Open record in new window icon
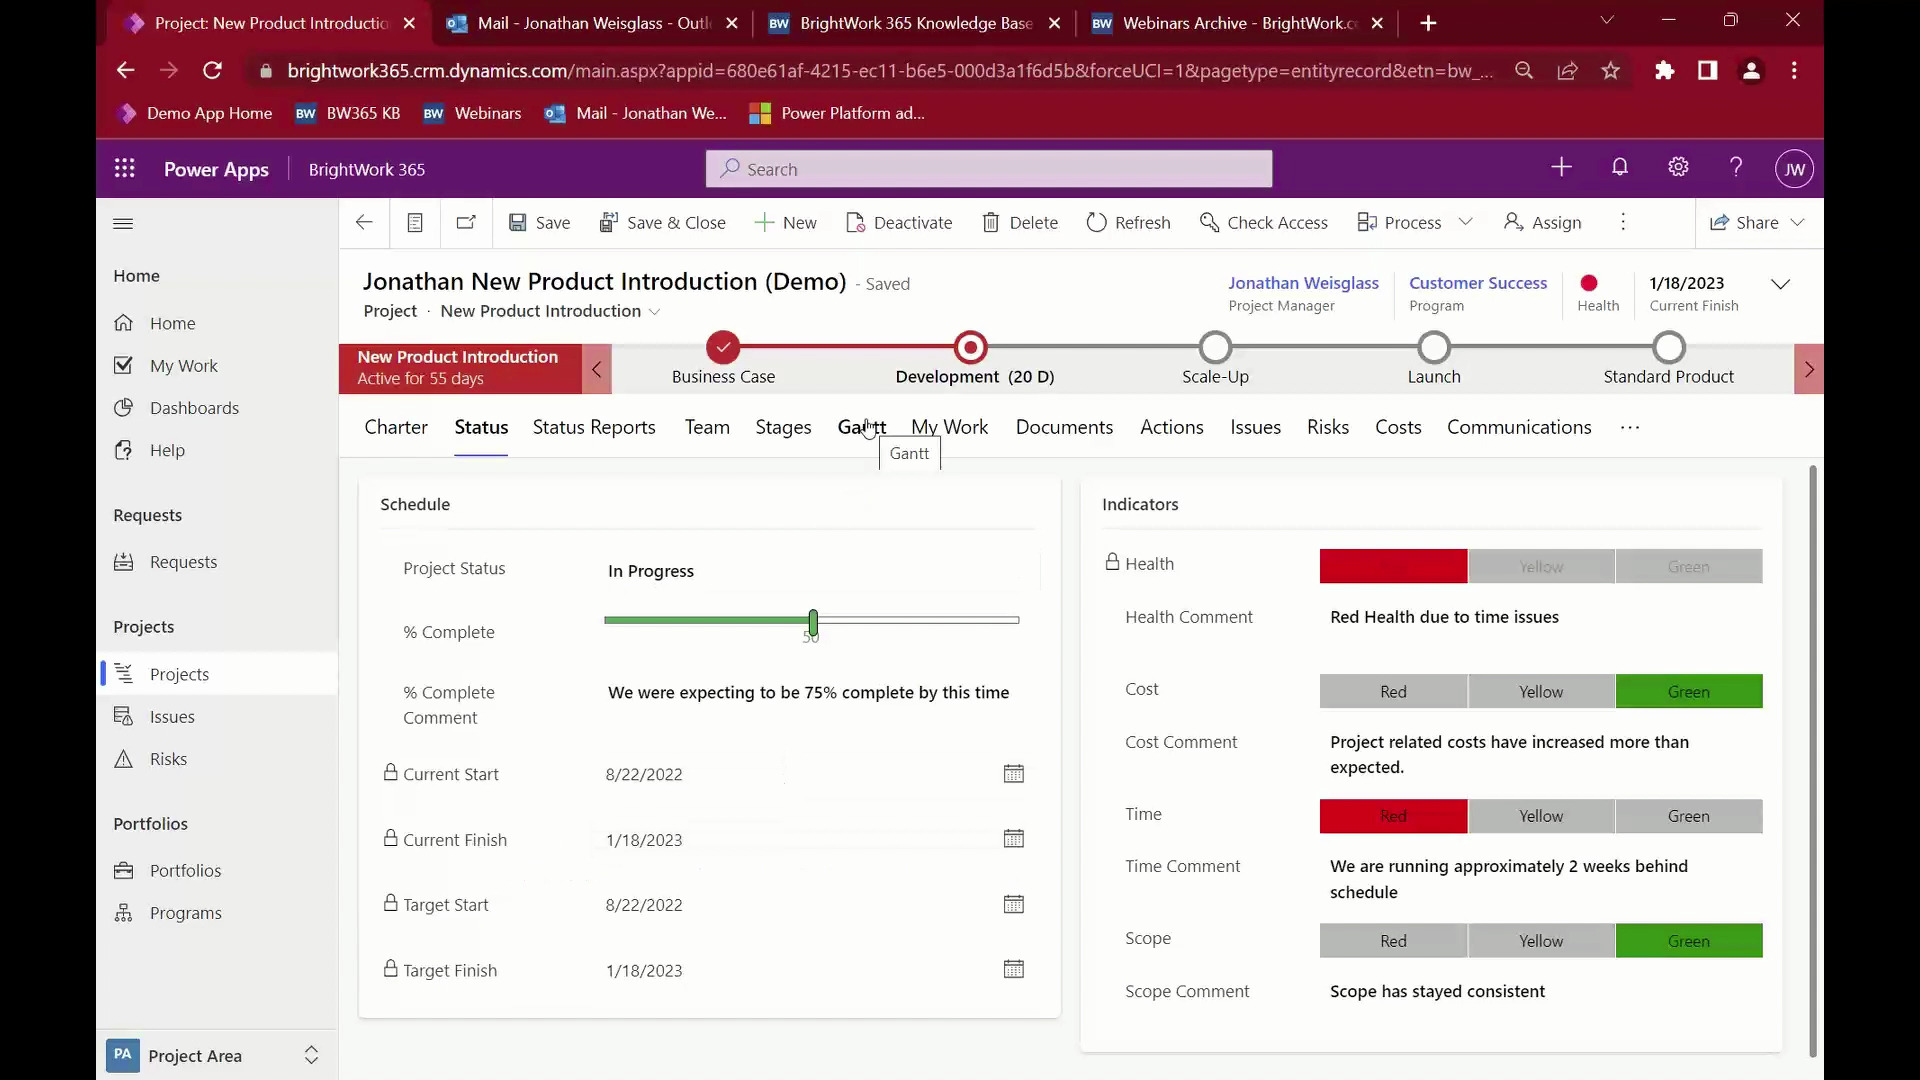The width and height of the screenshot is (1920, 1080). pyautogui.click(x=466, y=222)
